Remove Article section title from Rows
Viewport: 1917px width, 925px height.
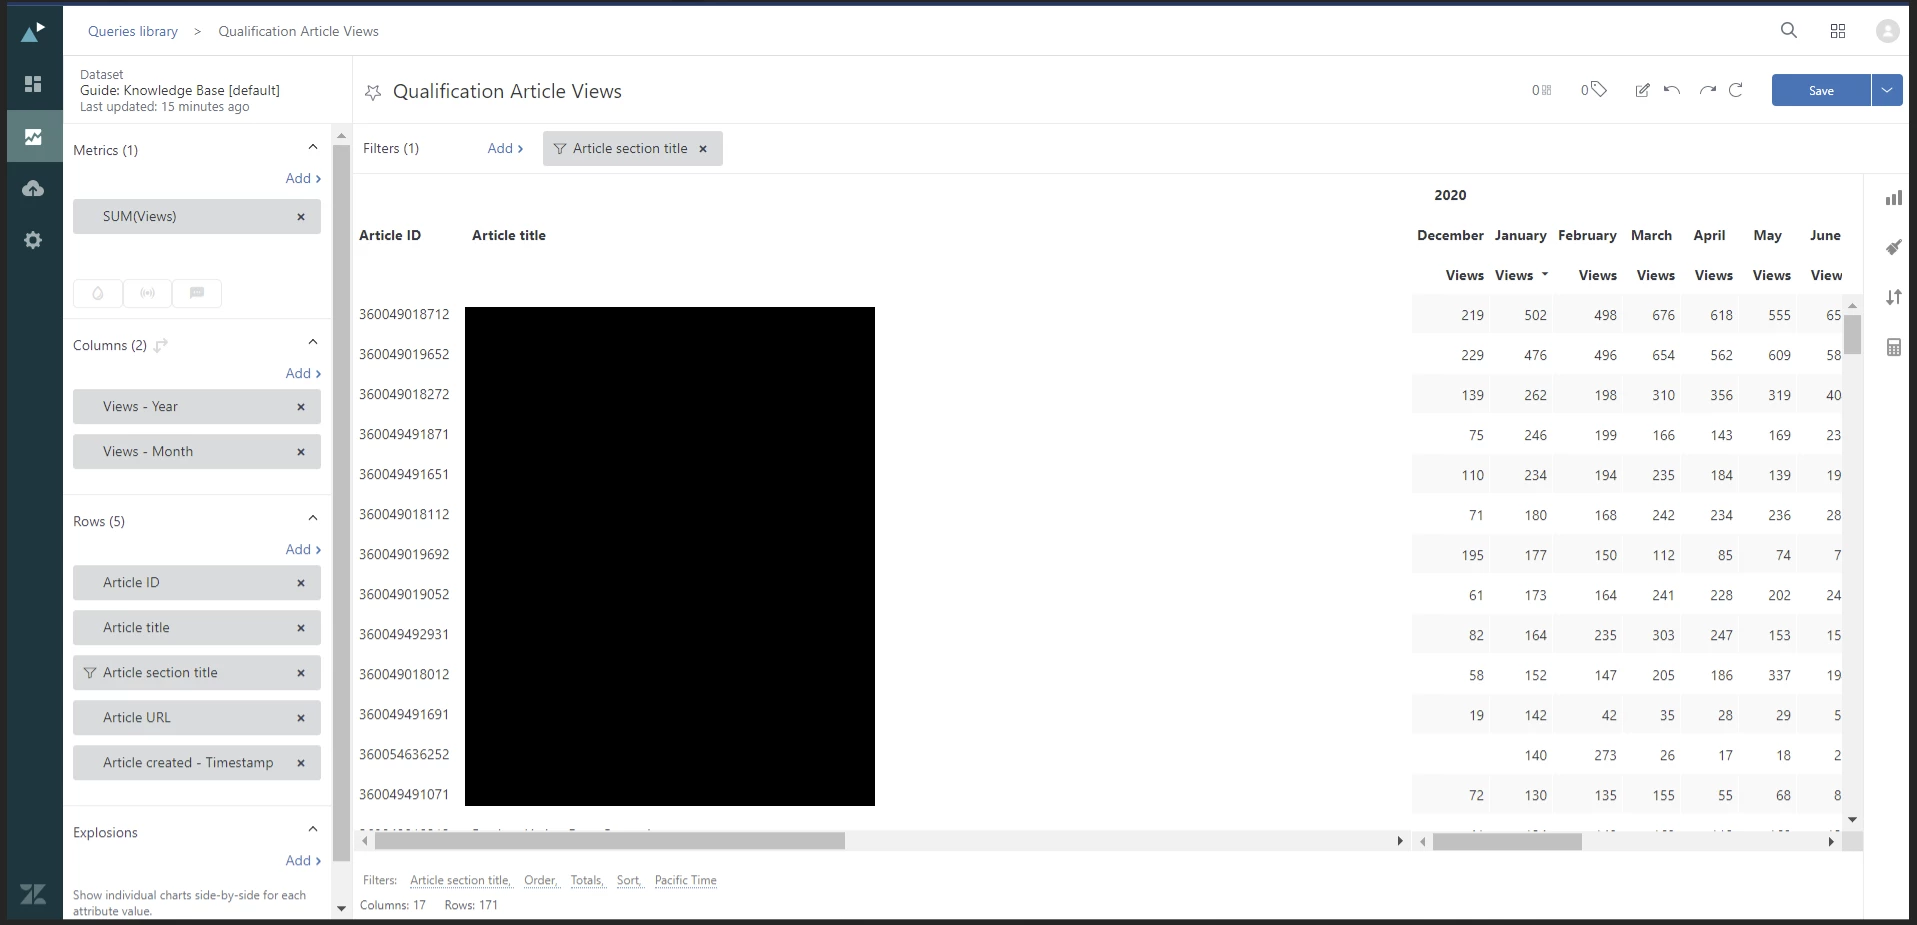click(x=301, y=673)
